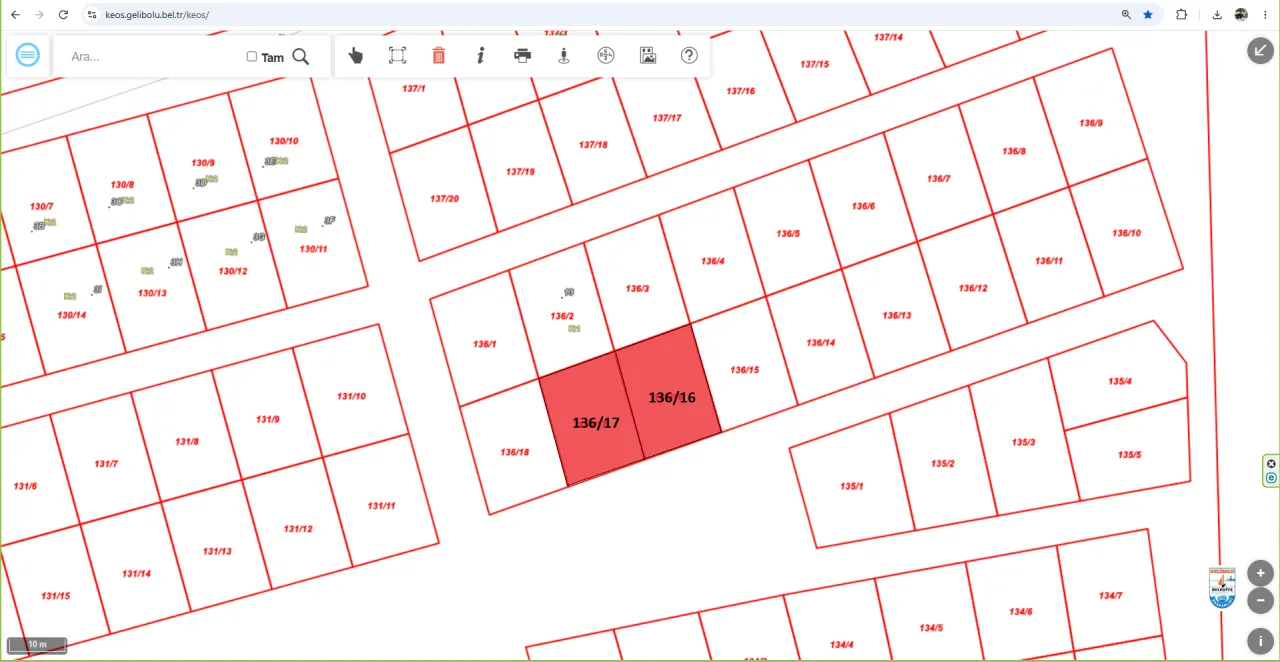Click the browser zoom magnifier icon
The image size is (1280, 662).
1126,15
